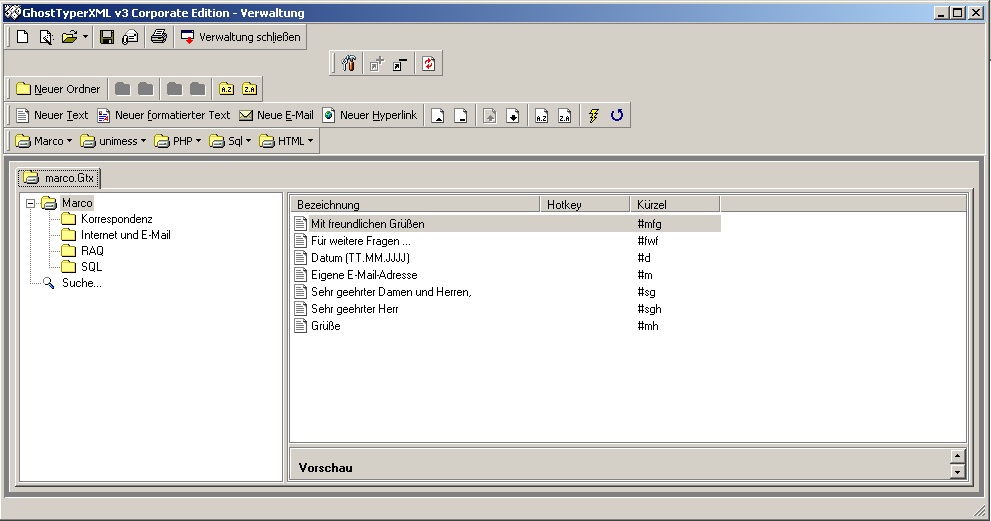Click the yellow lightning bolt icon
The width and height of the screenshot is (991, 521).
pos(593,116)
